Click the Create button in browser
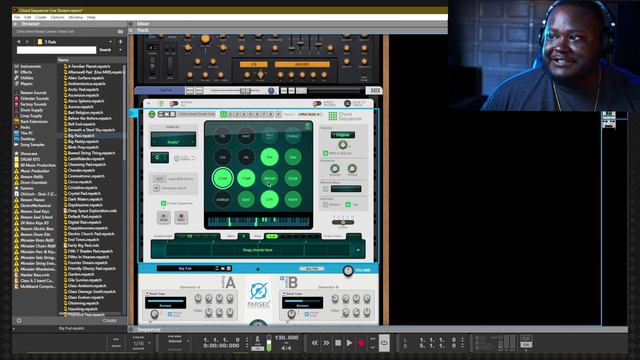Viewport: 640px width, 360px height. click(109, 321)
